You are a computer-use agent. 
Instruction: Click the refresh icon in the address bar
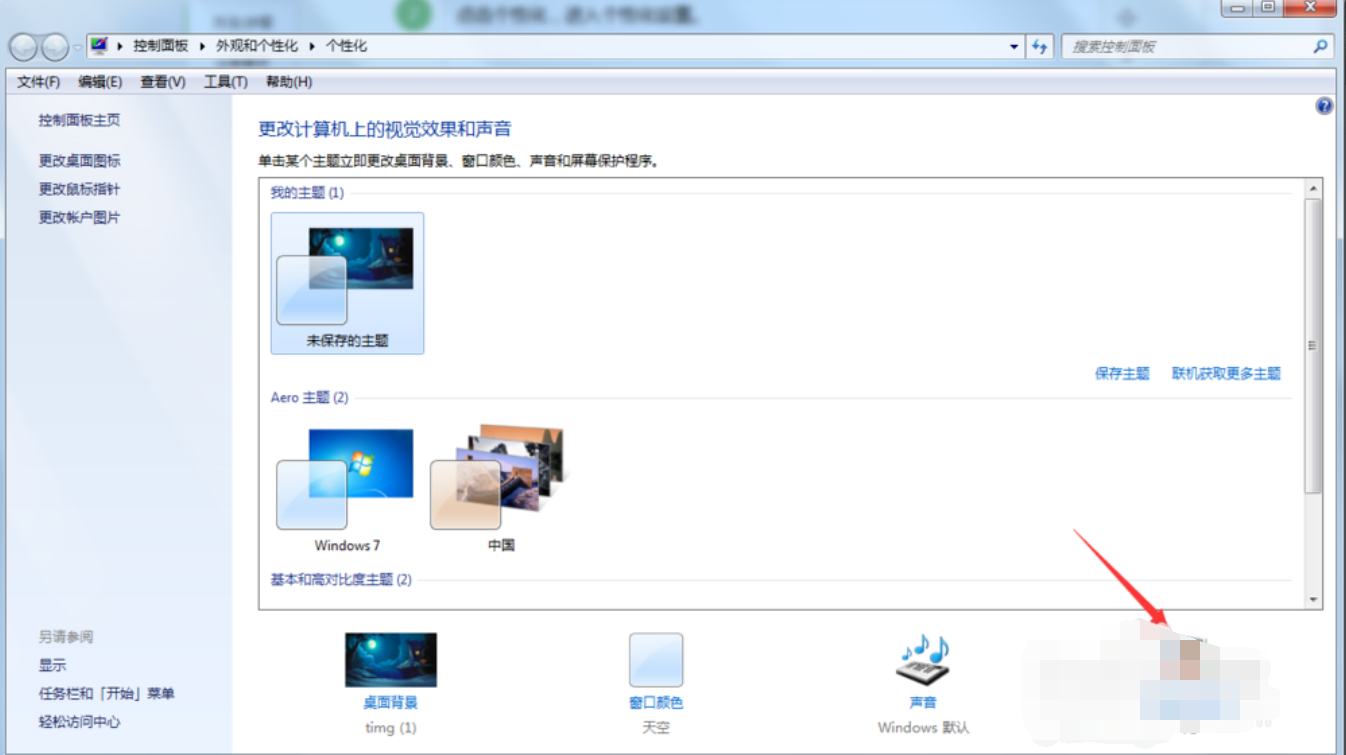click(x=1040, y=45)
